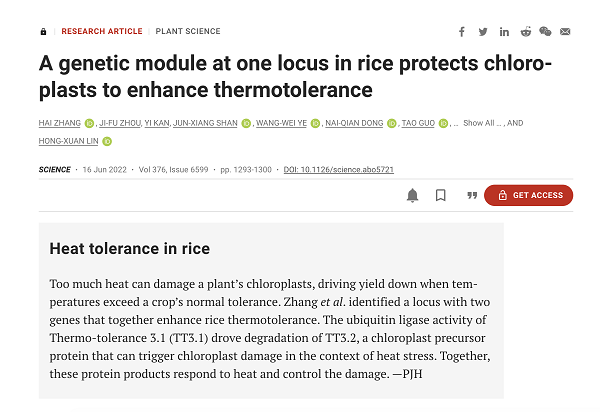Share article by email icon
Screen dimensions: 600x412
coord(565,32)
